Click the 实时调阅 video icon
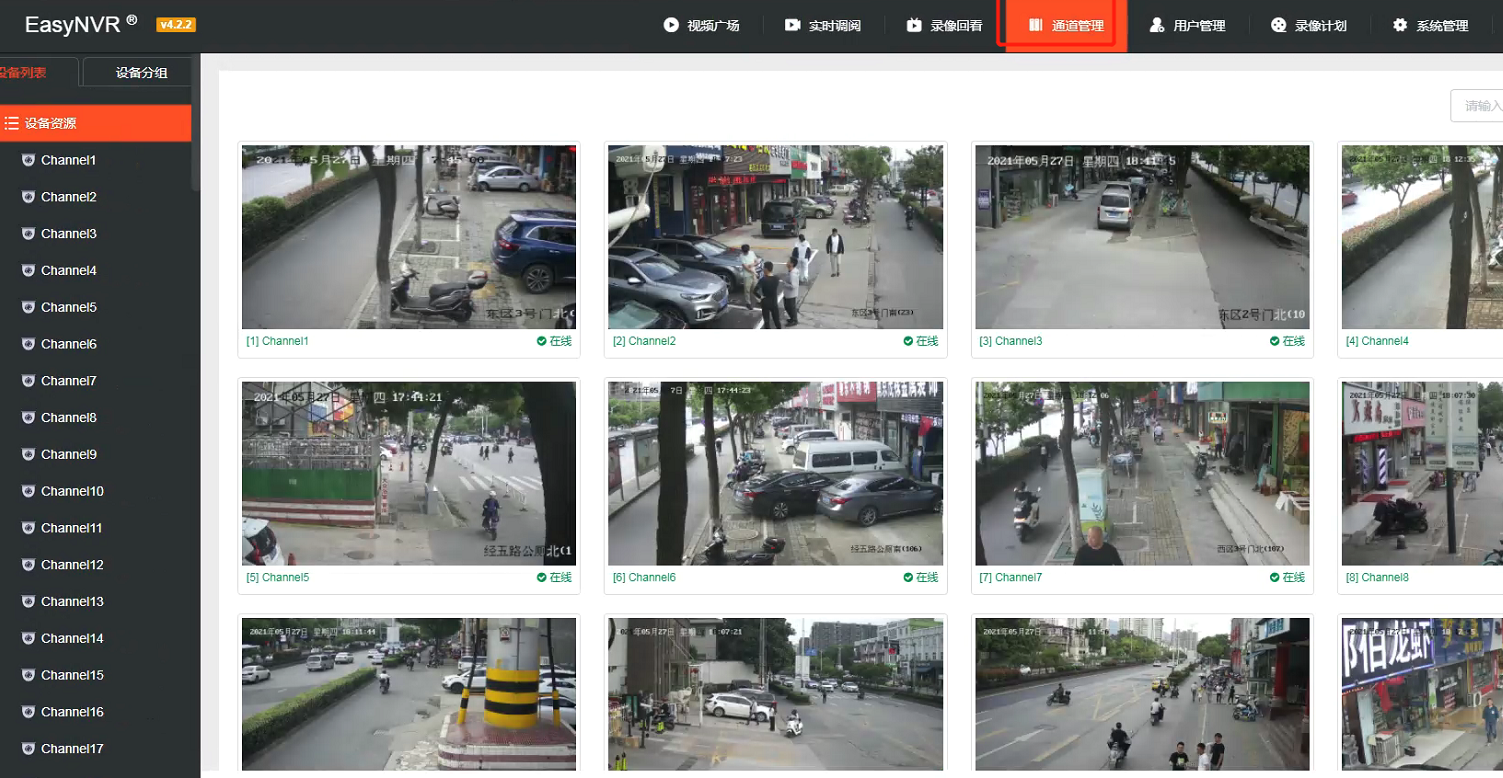This screenshot has width=1503, height=778. tap(792, 25)
